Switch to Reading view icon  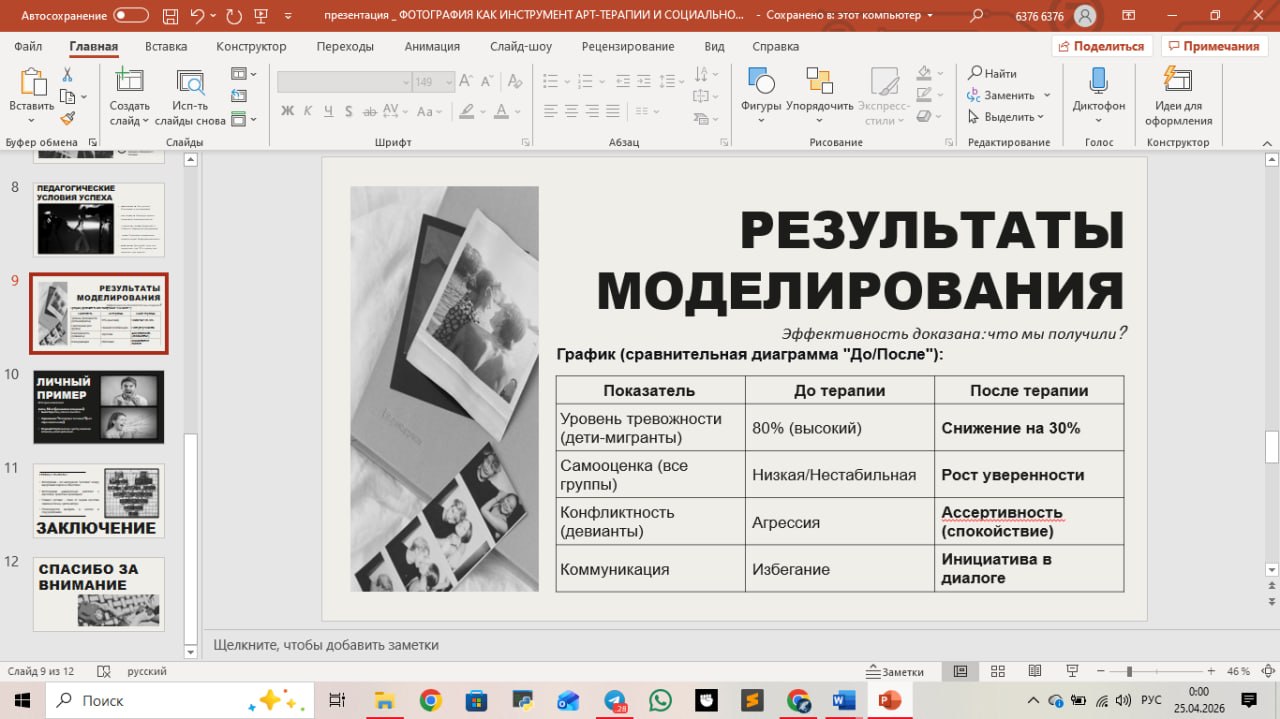pos(1034,671)
